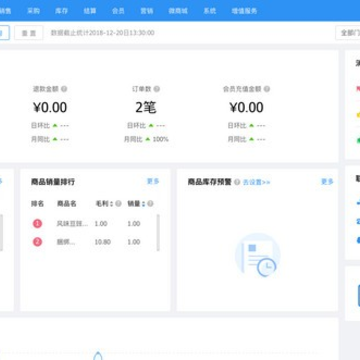
Task: Open the 采购 menu in top bar
Action: pos(33,11)
